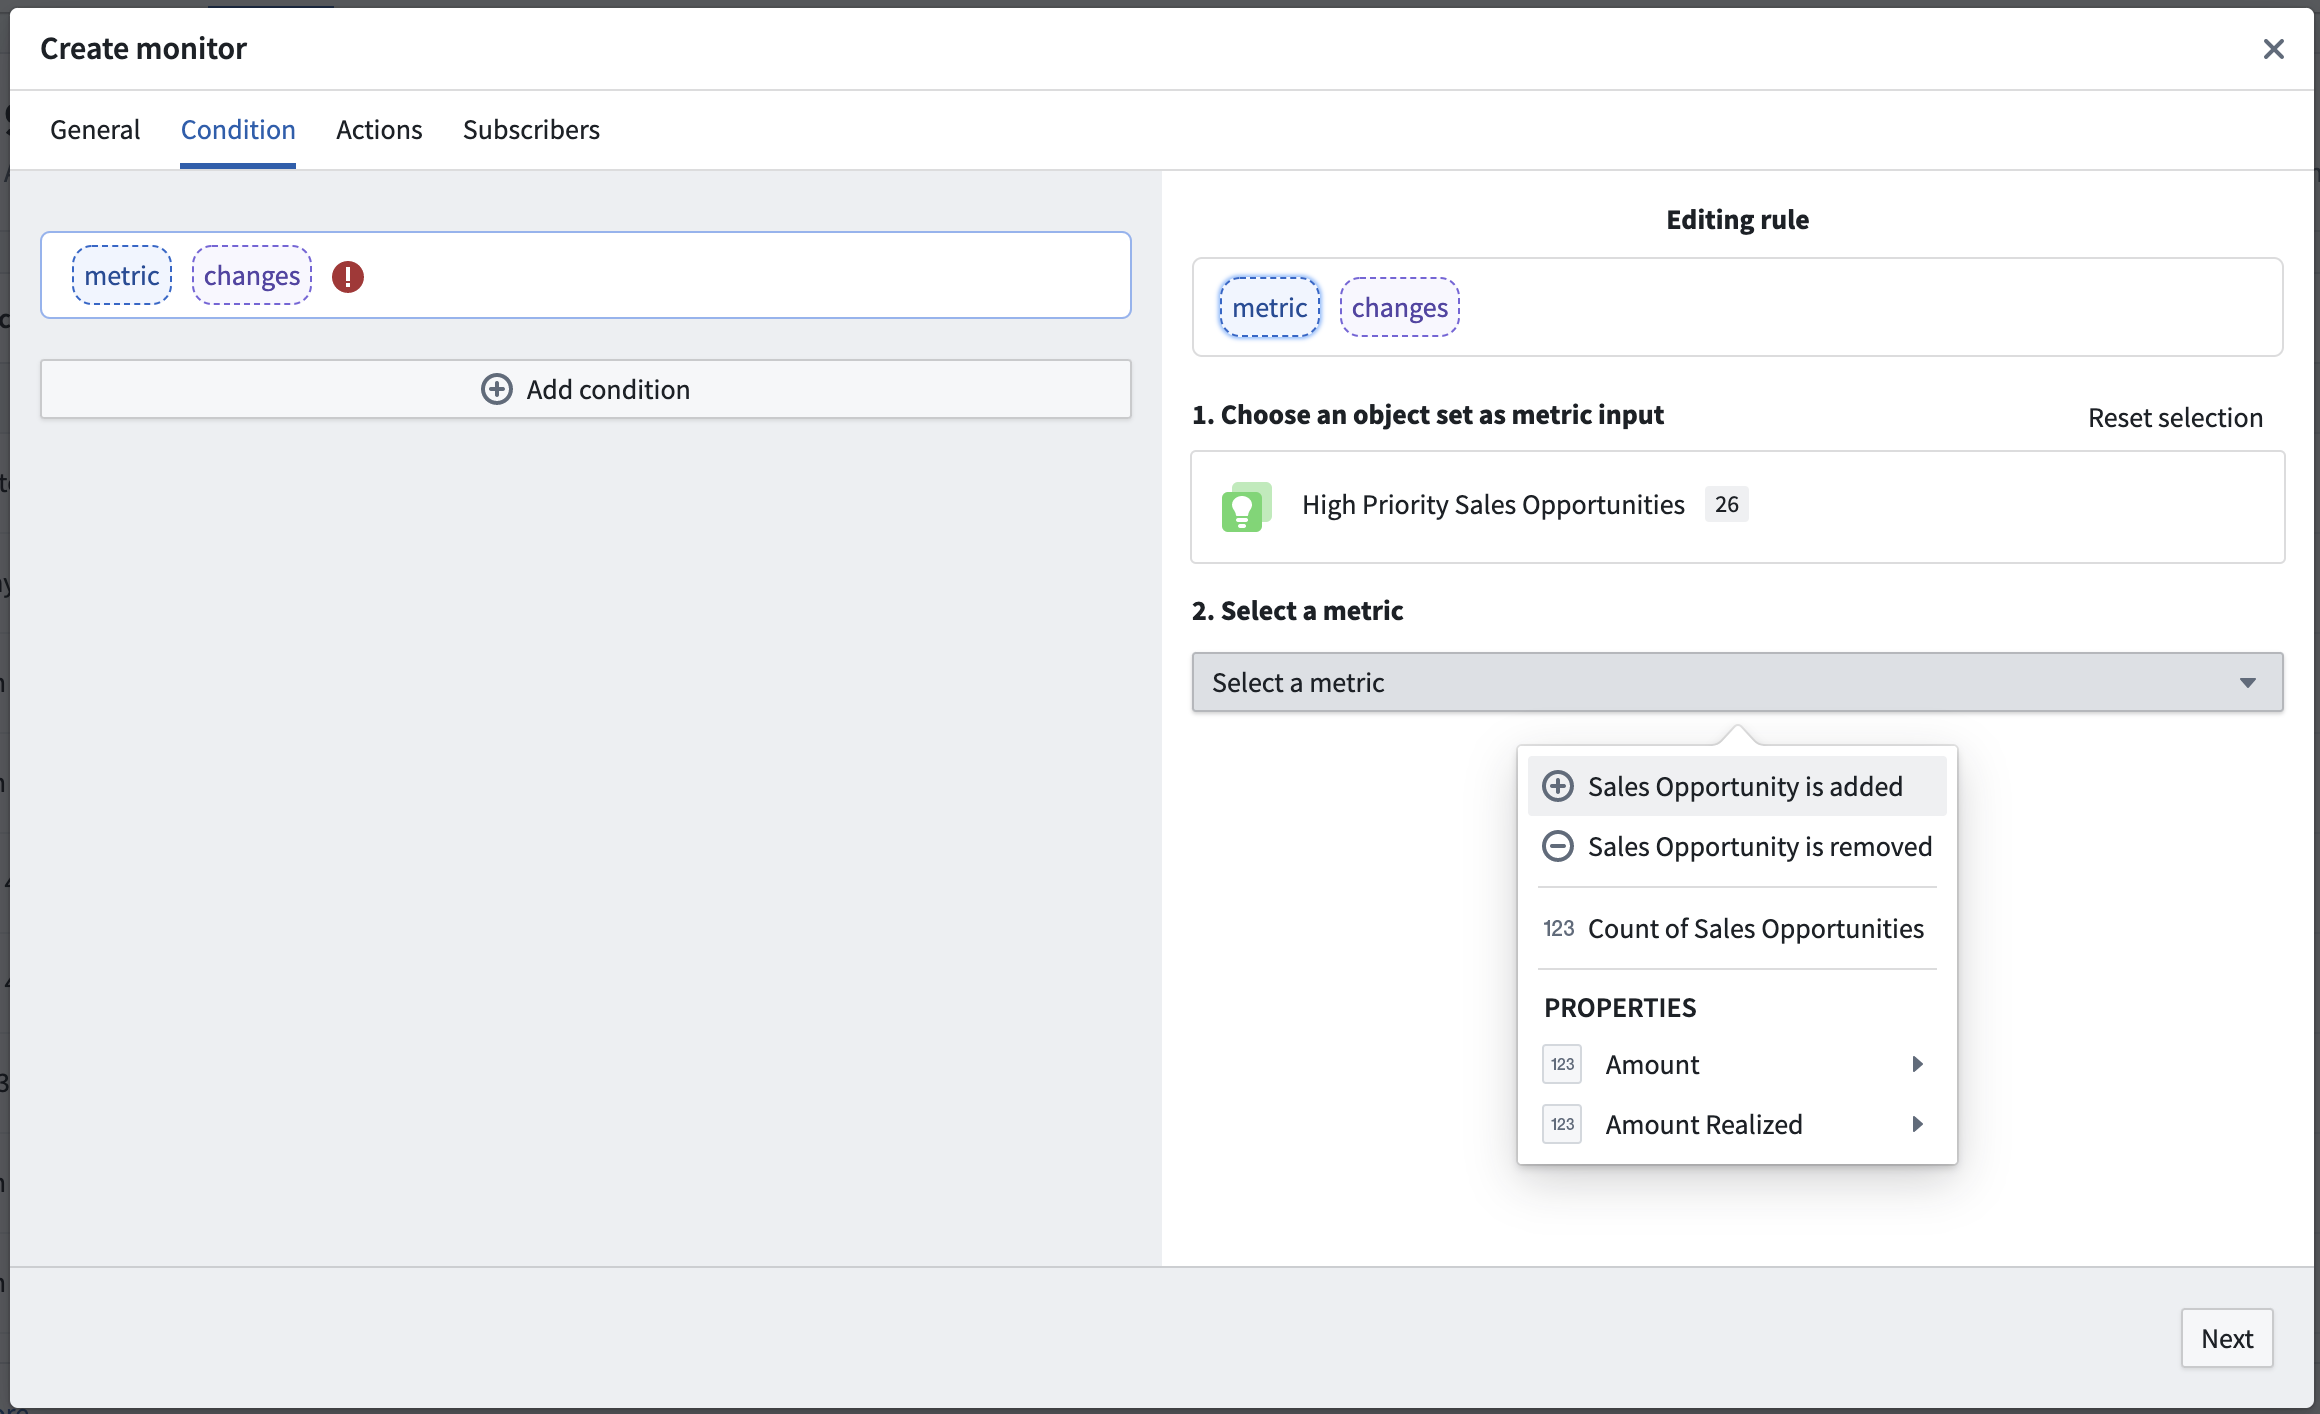Click the changes tag in the left condition row
Screen dimensions: 2320x1414
coord(252,275)
